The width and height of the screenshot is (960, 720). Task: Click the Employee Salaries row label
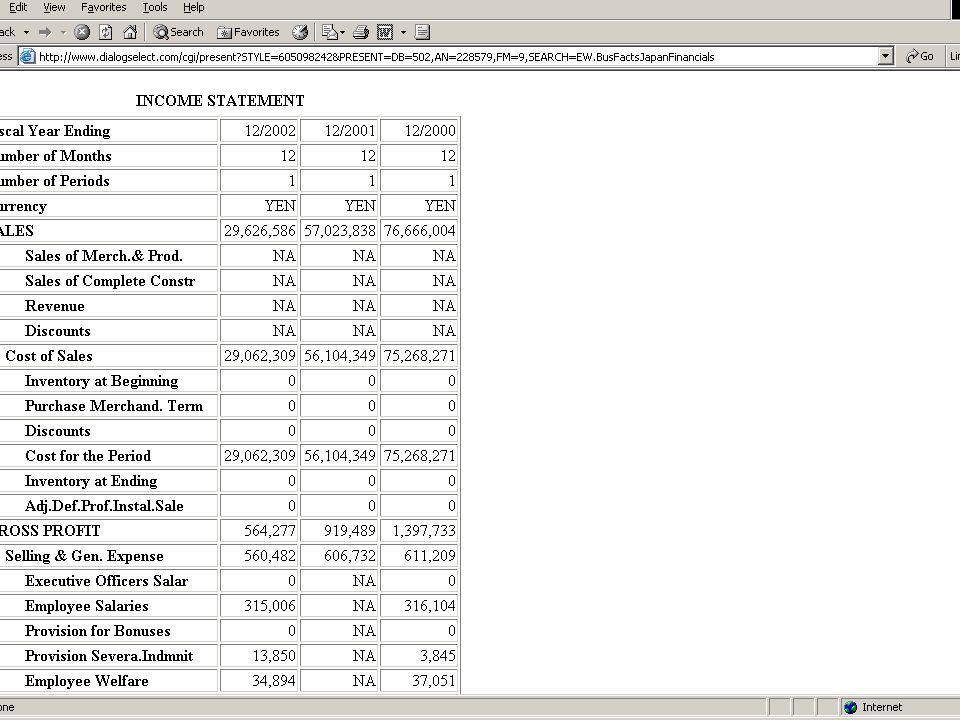pyautogui.click(x=87, y=606)
